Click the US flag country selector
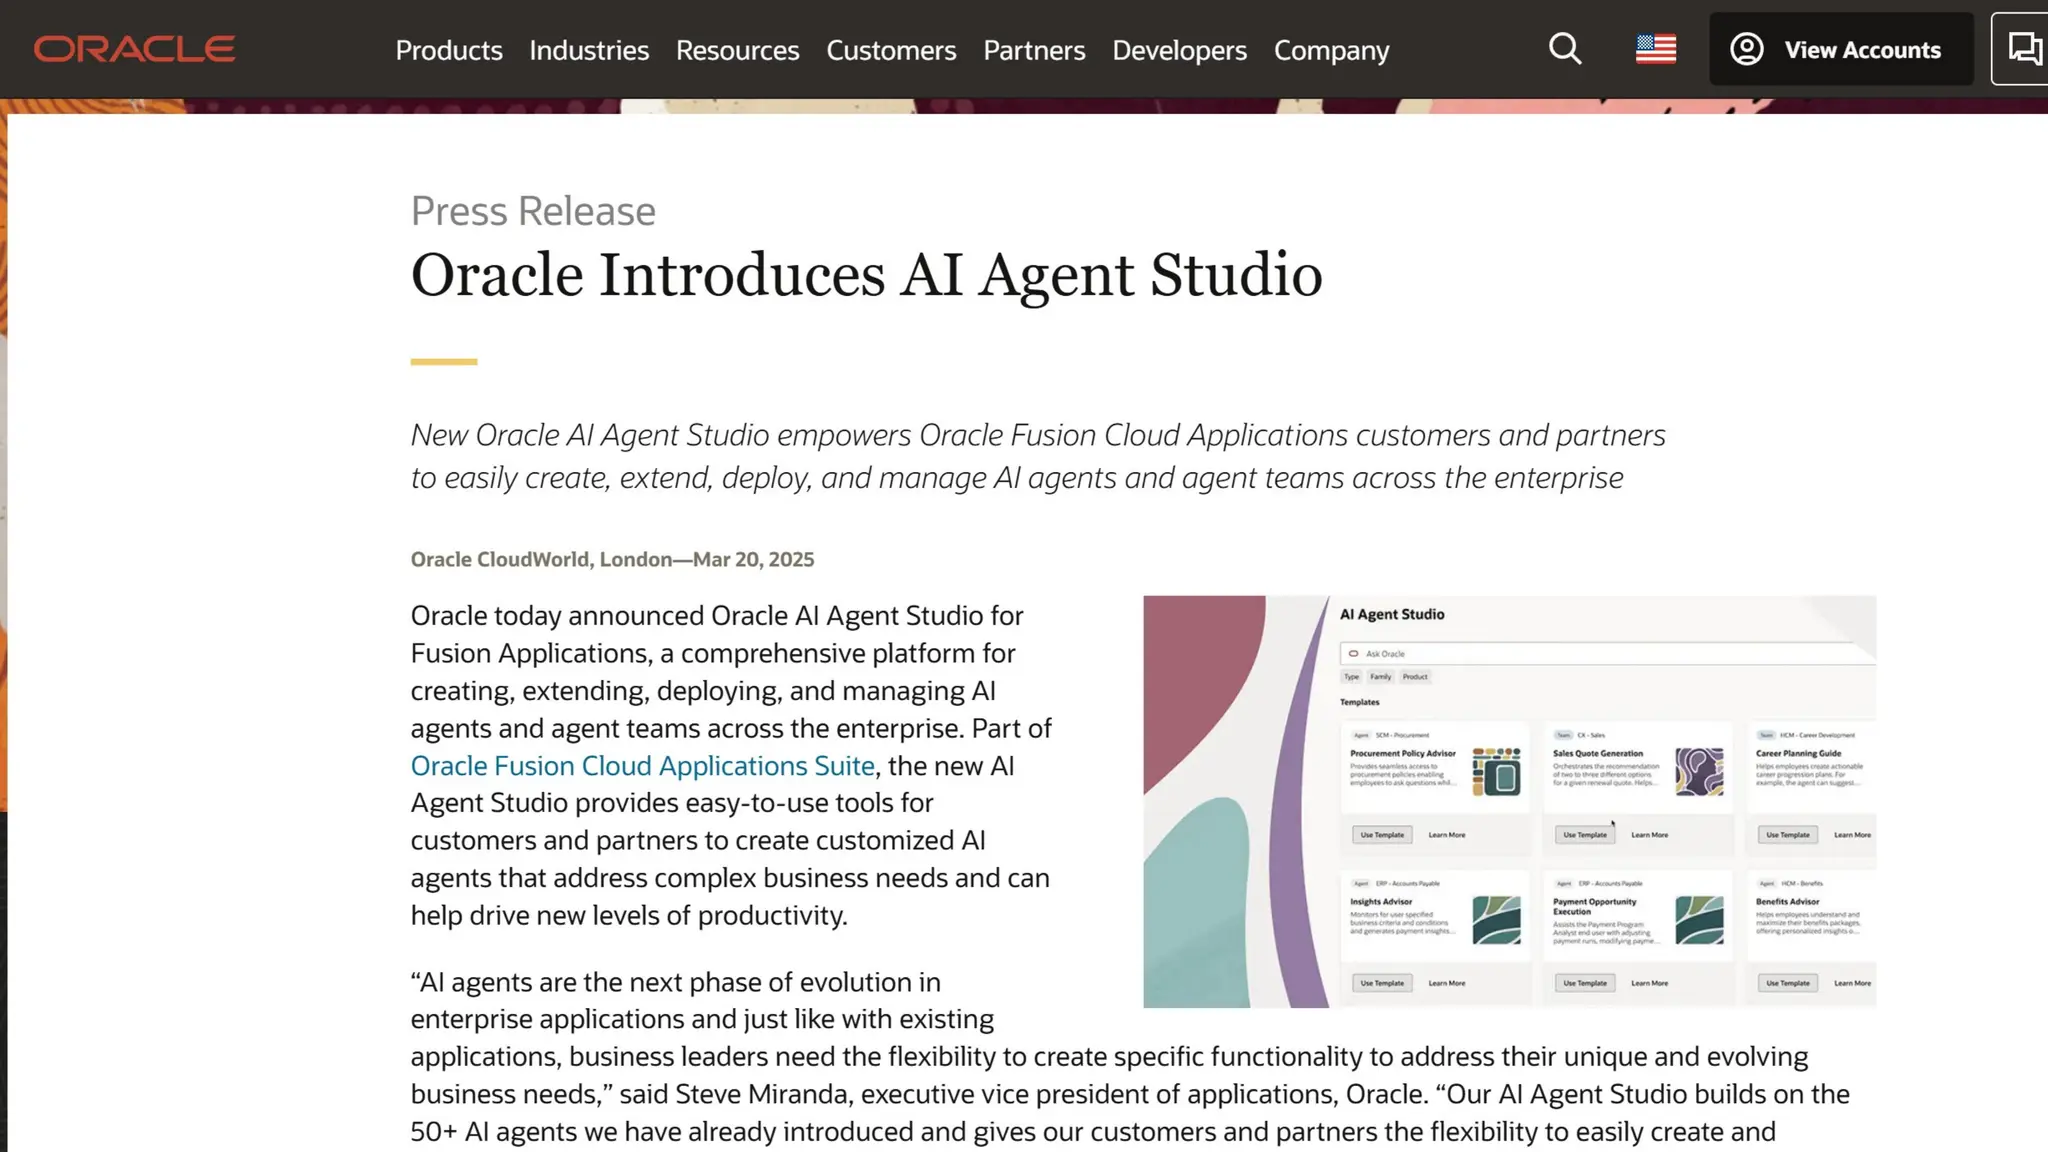The height and width of the screenshot is (1152, 2048). pos(1655,49)
